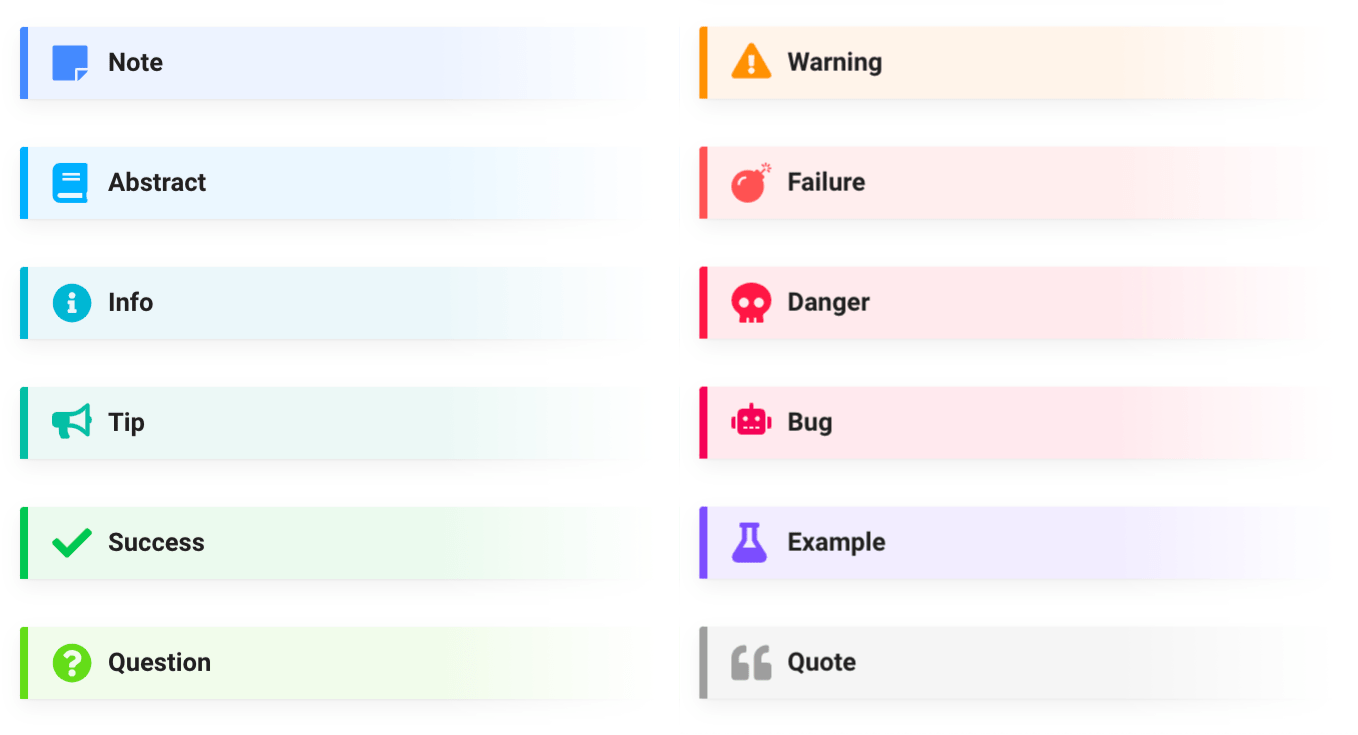Click the Info circle icon

click(x=70, y=302)
